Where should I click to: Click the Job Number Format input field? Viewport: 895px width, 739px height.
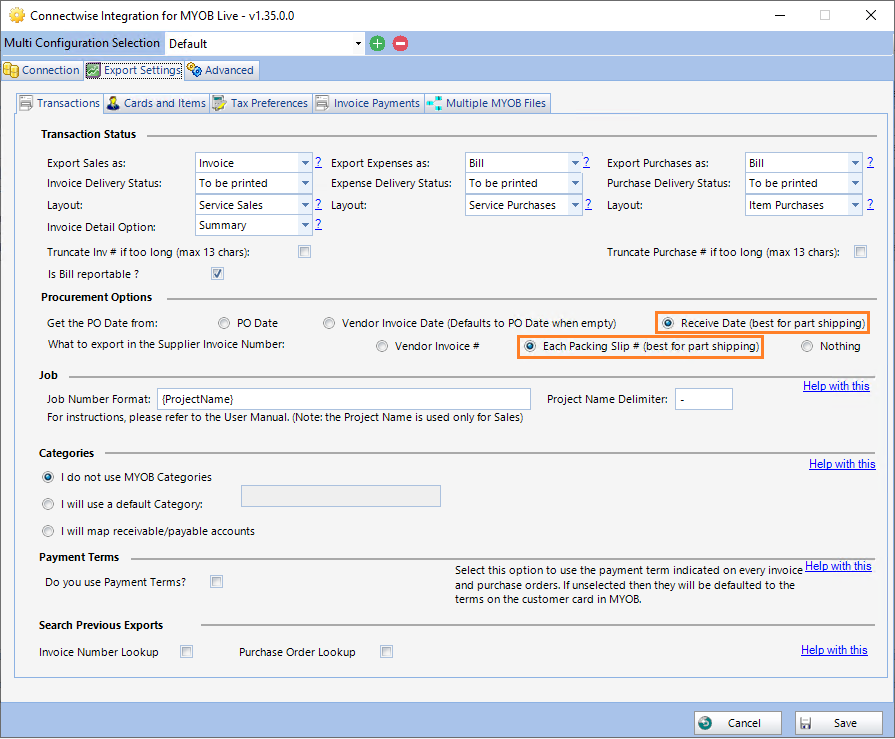(344, 399)
